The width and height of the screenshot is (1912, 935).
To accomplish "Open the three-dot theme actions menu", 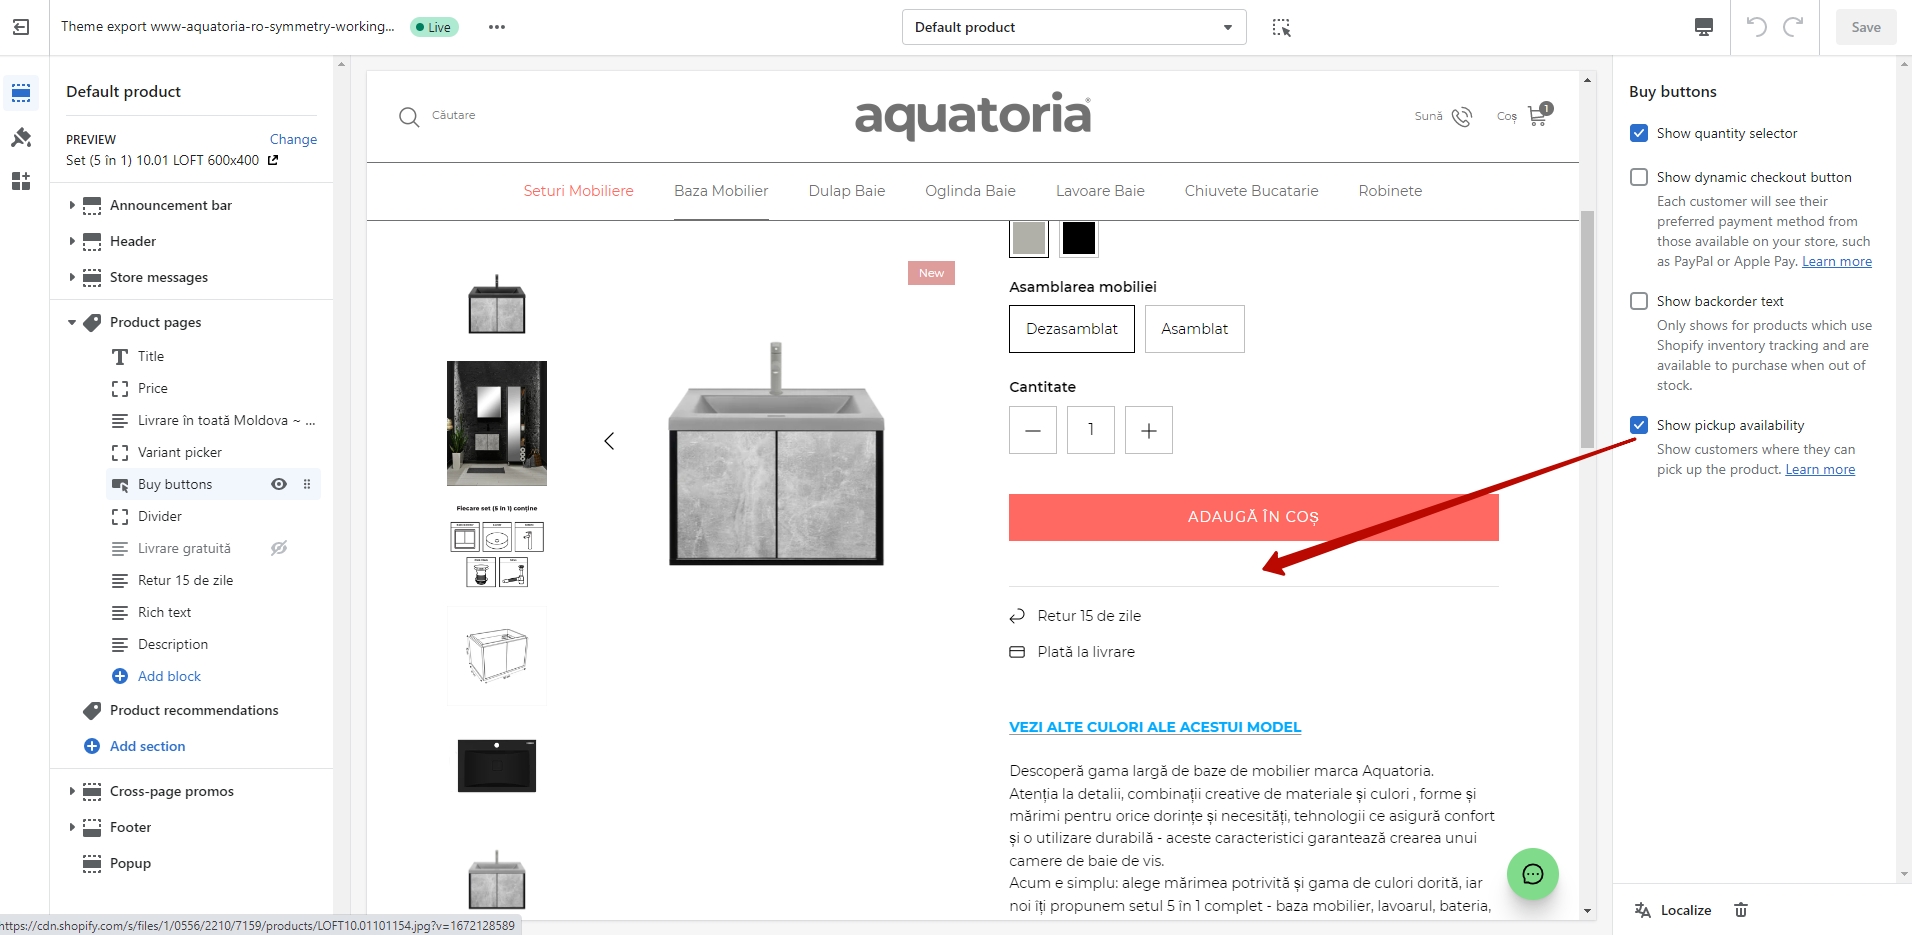I will 497,27.
